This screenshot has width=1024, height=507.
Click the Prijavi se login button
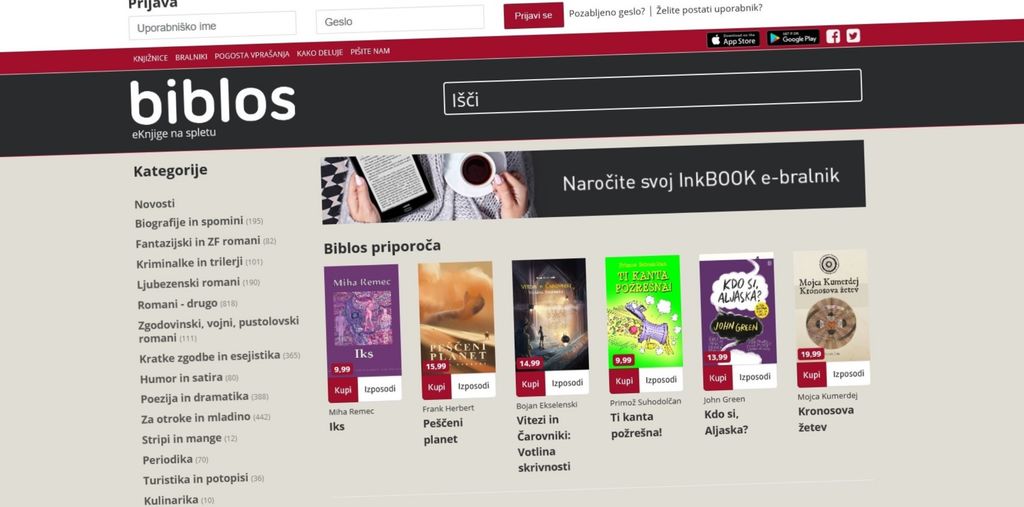coord(533,16)
